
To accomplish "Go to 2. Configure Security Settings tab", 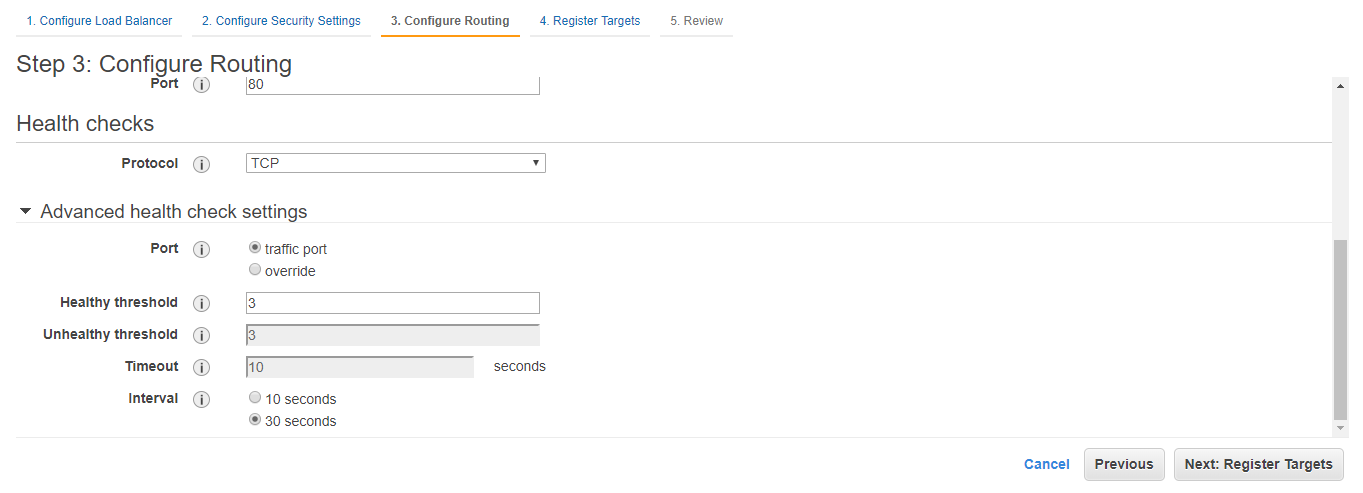I will pos(281,21).
